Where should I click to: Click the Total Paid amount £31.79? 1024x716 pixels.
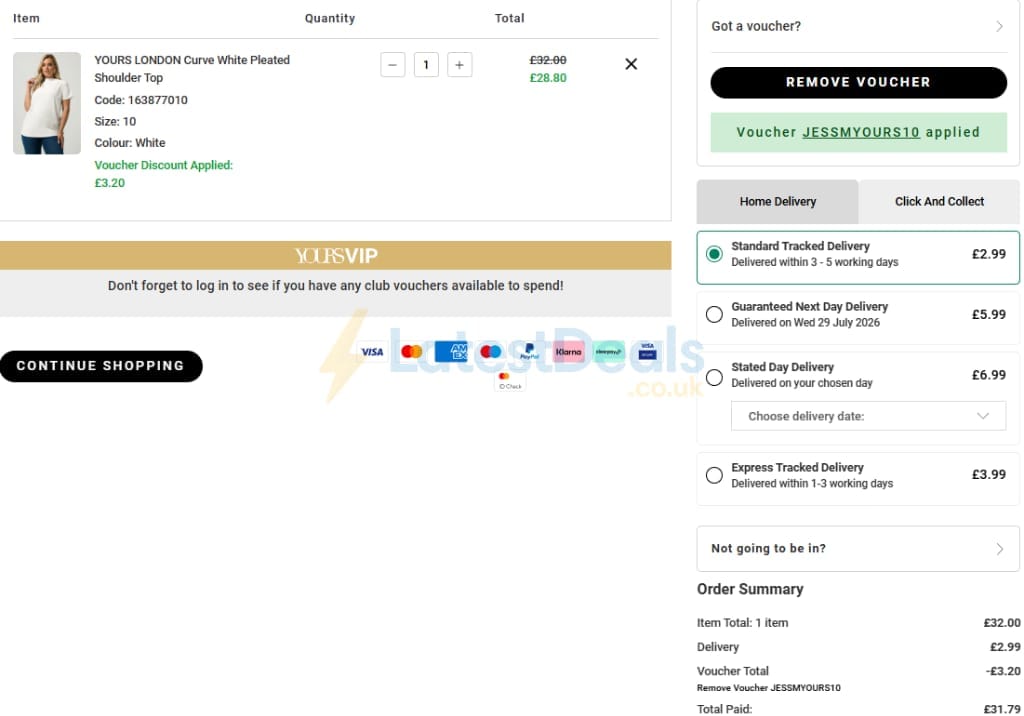pyautogui.click(x=1002, y=709)
